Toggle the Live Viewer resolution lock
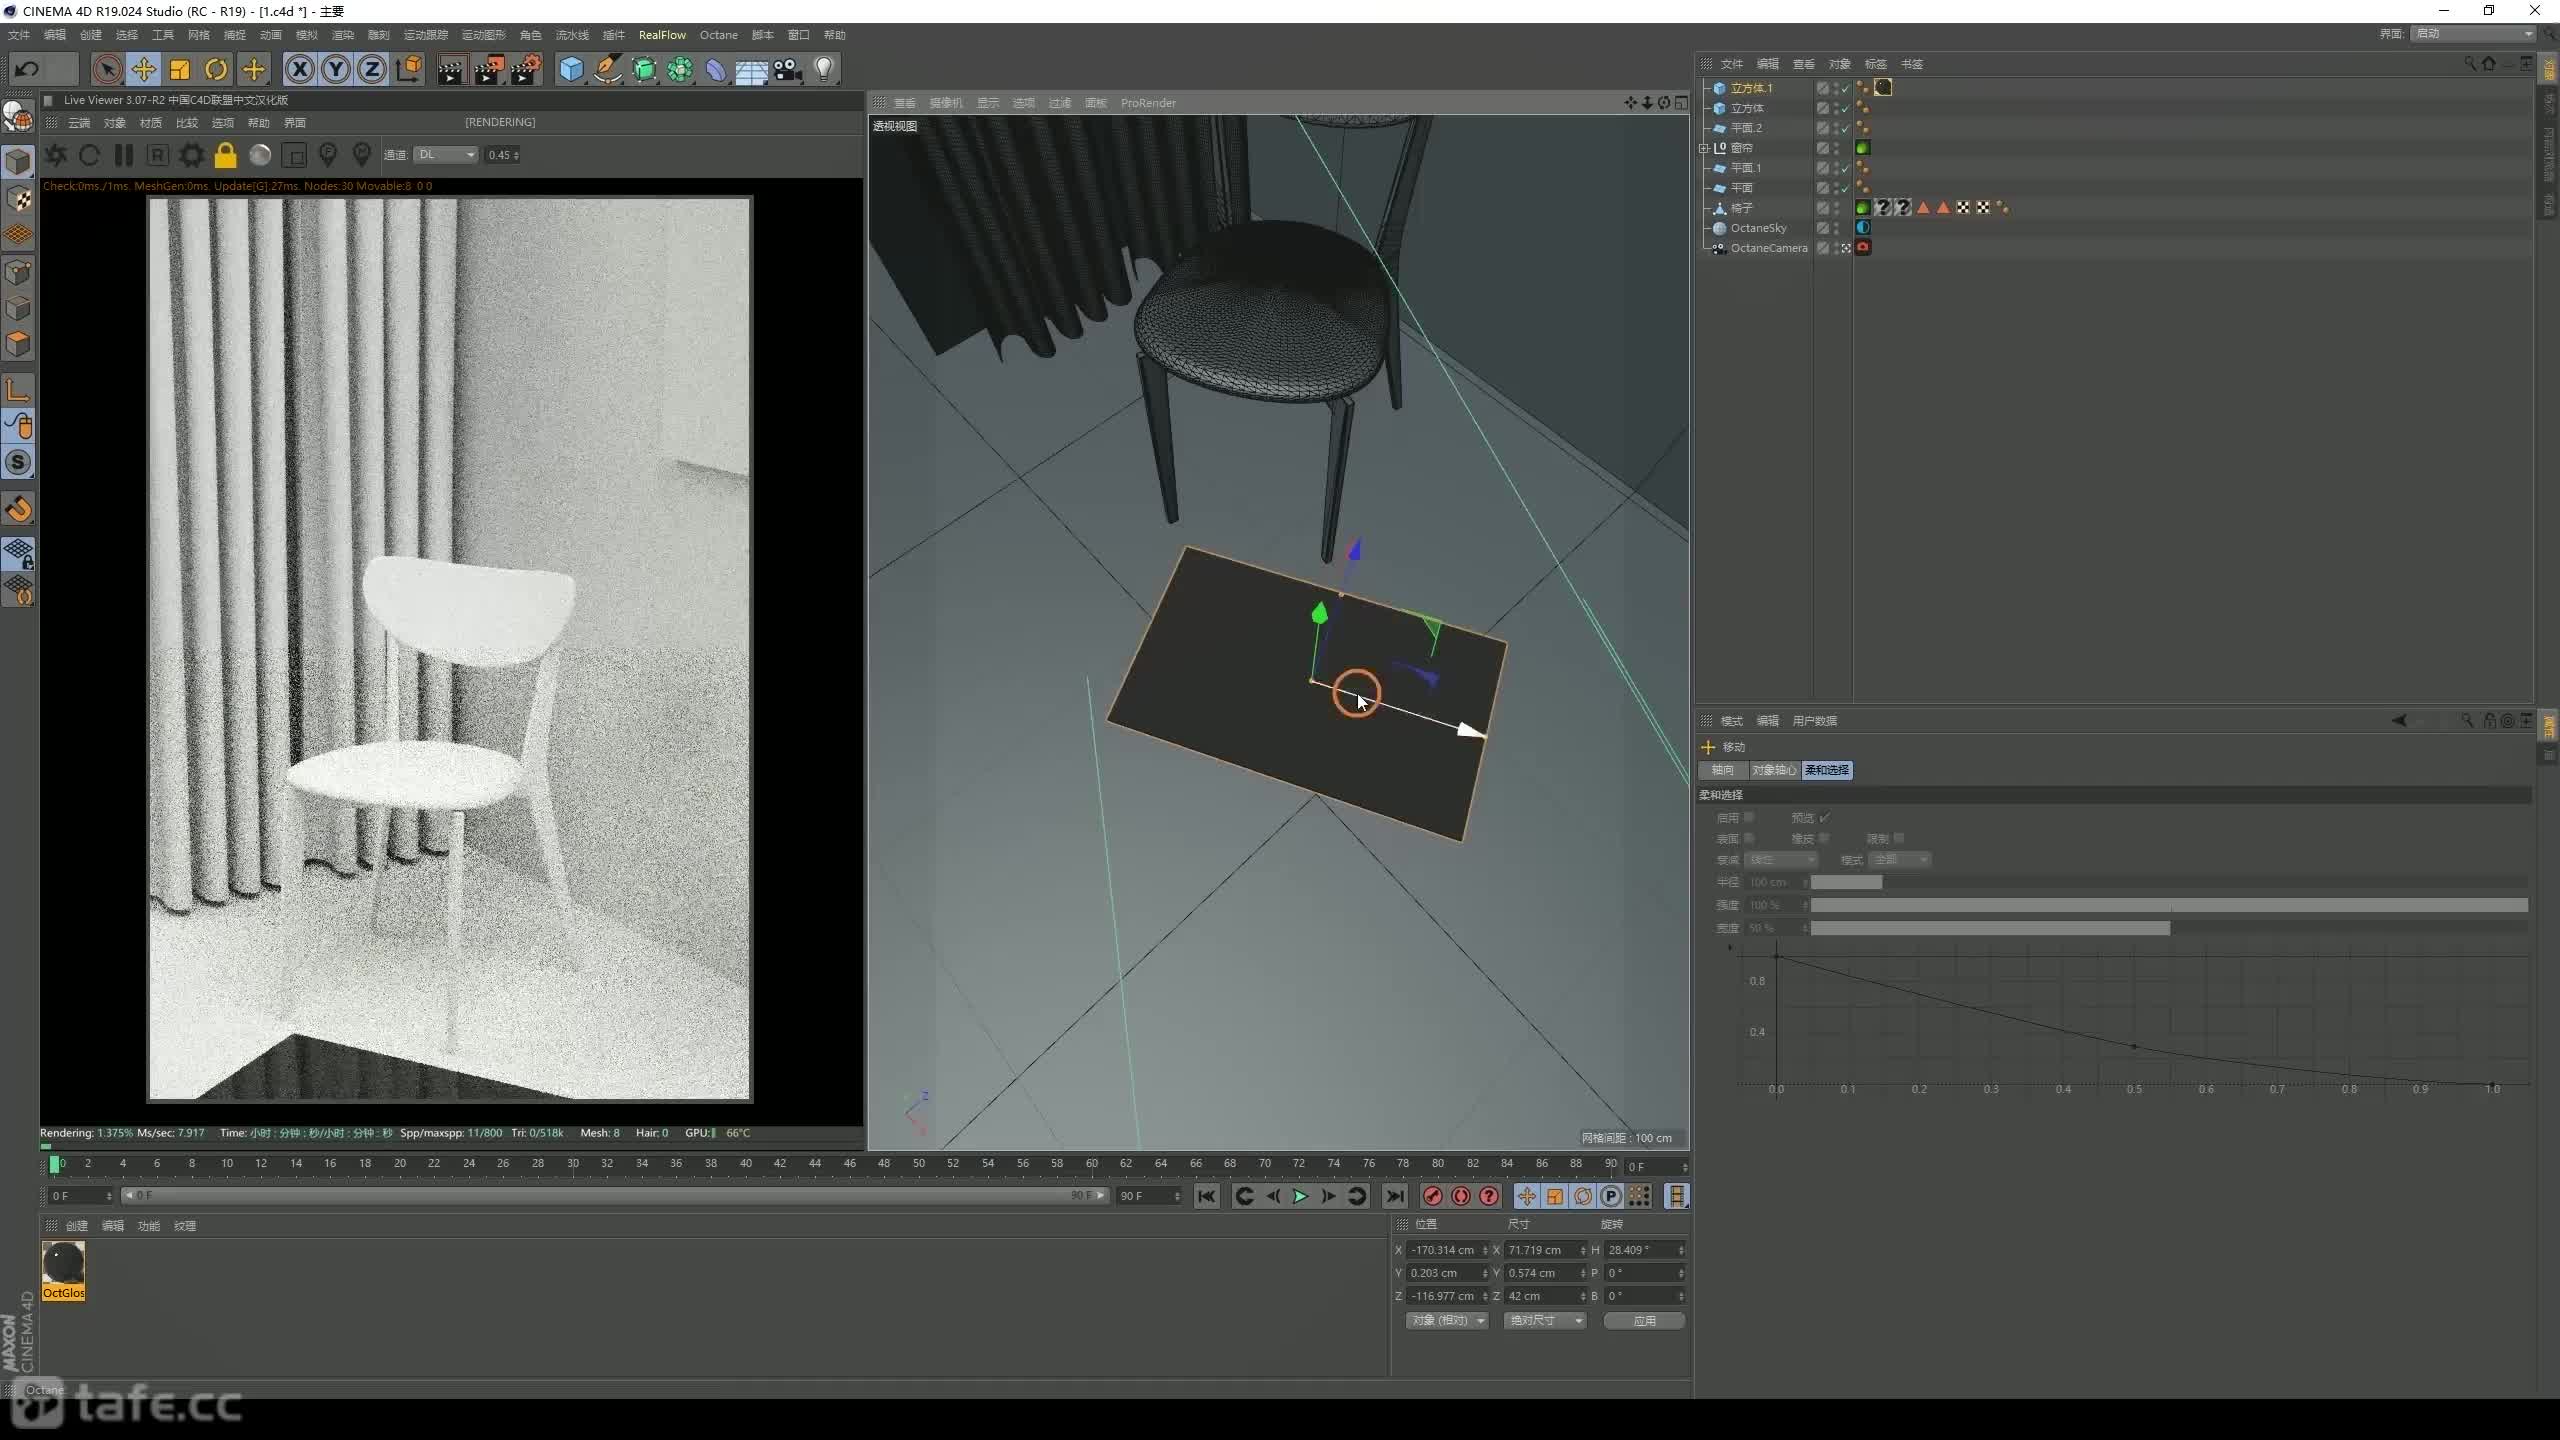Screen dimensions: 2560x1440 [x=226, y=155]
